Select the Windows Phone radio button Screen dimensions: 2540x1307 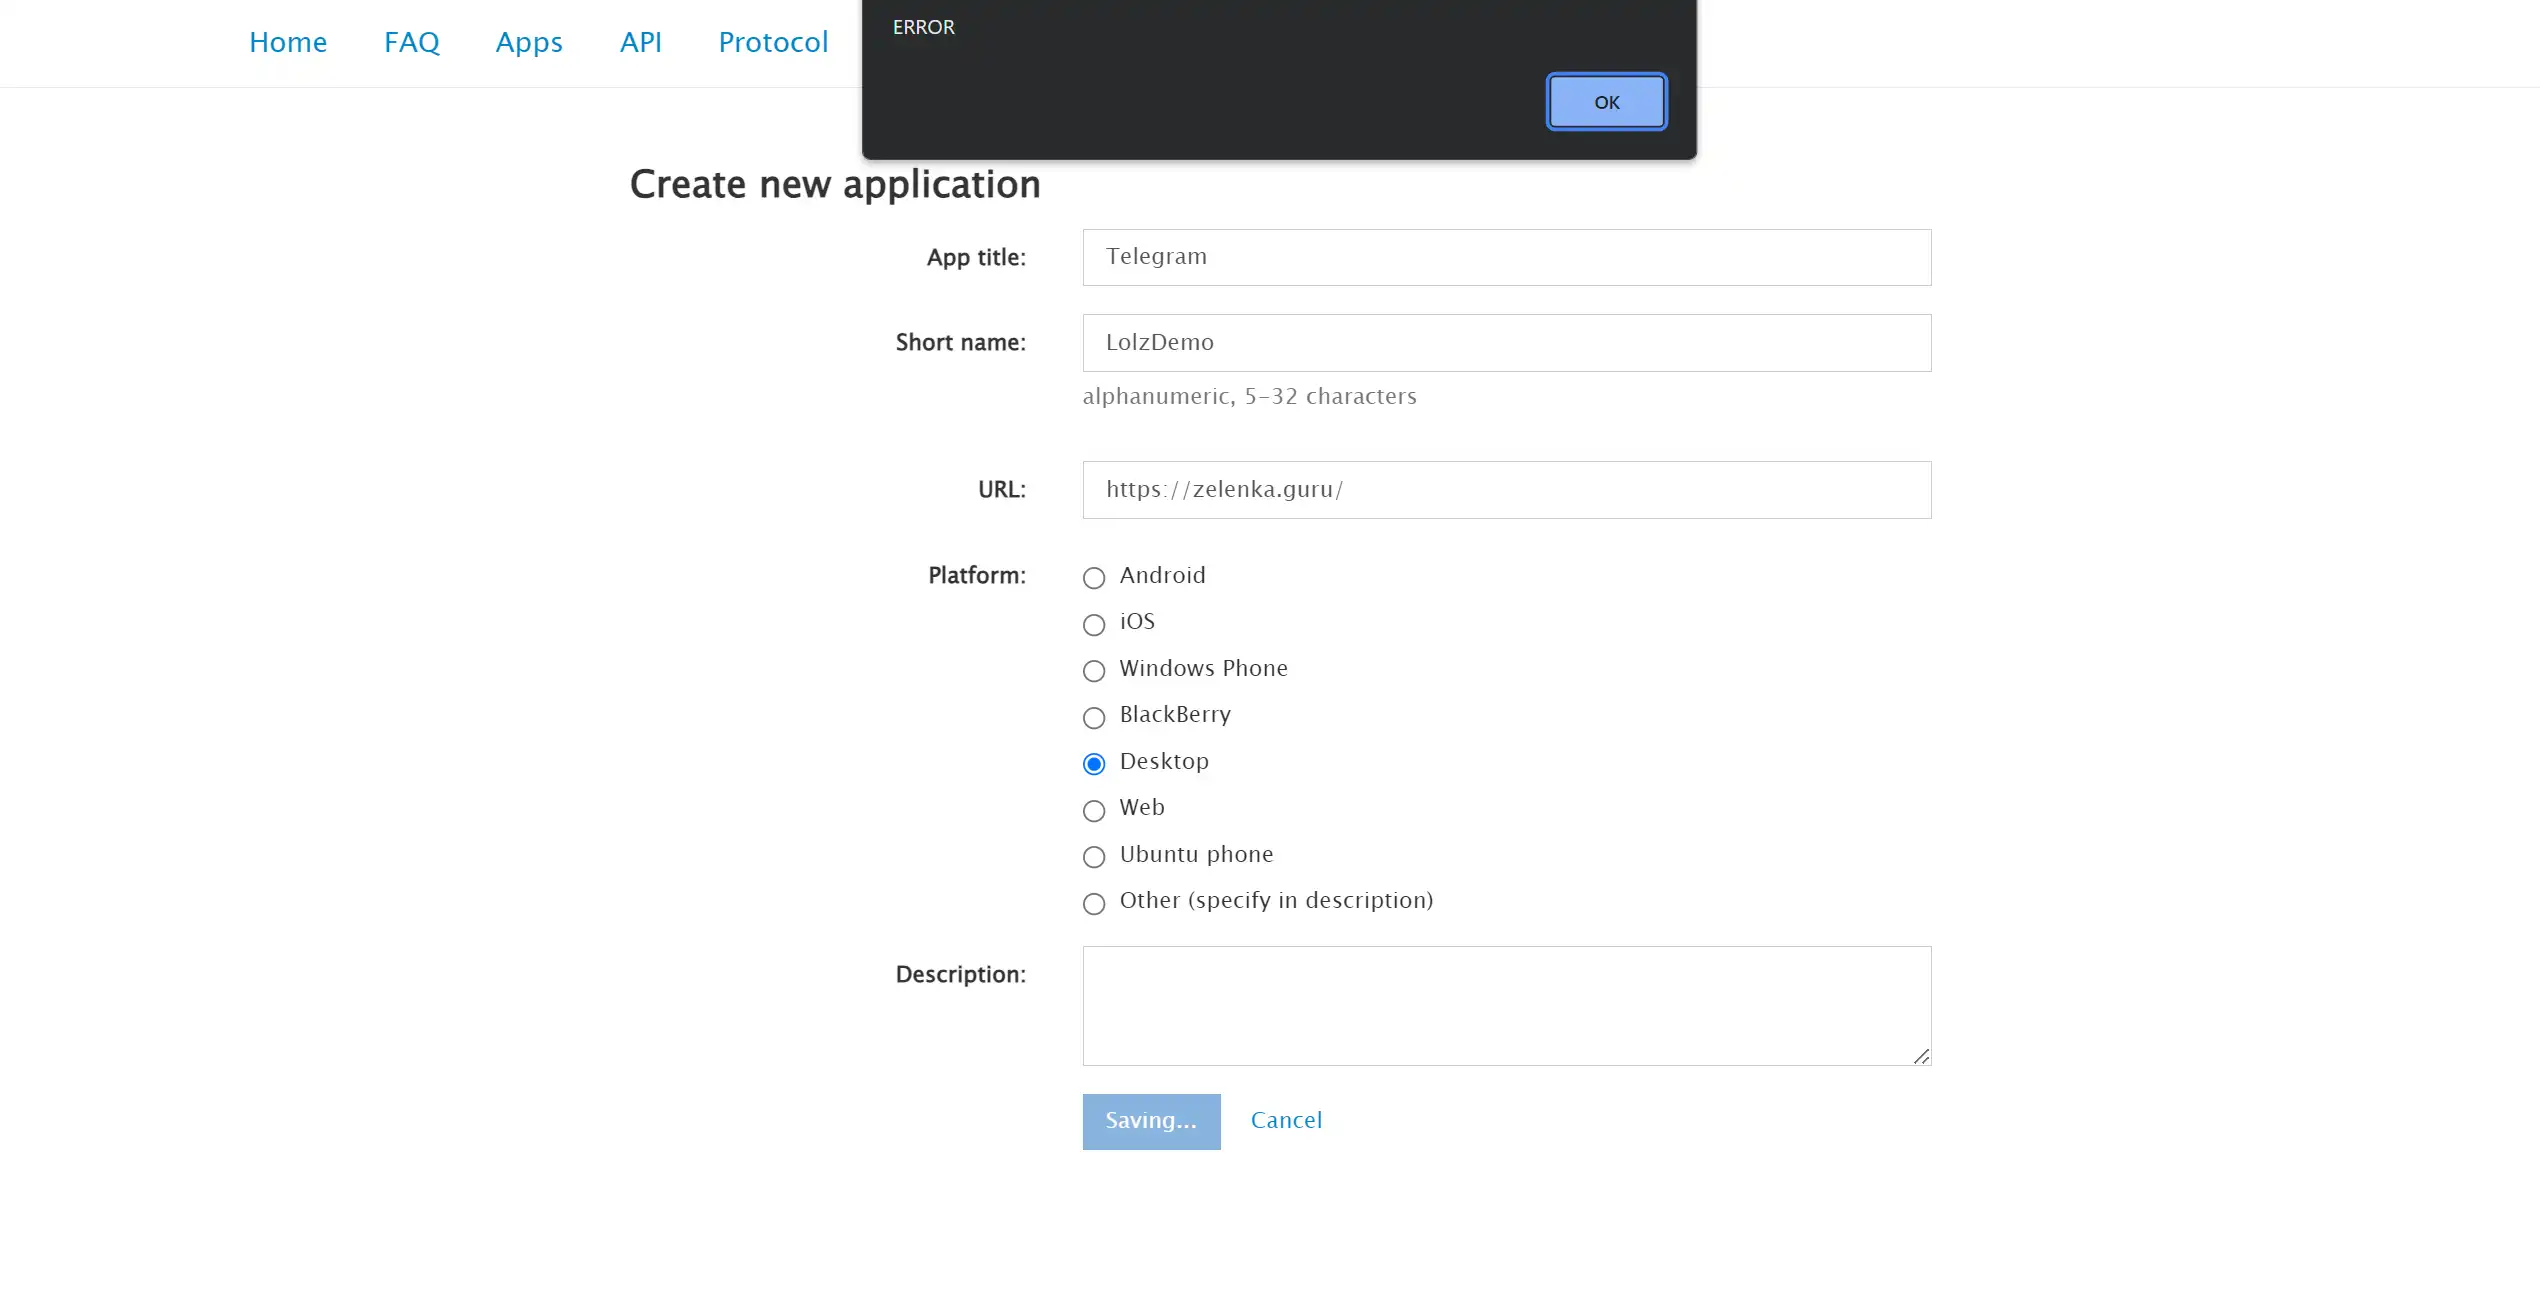(1094, 671)
